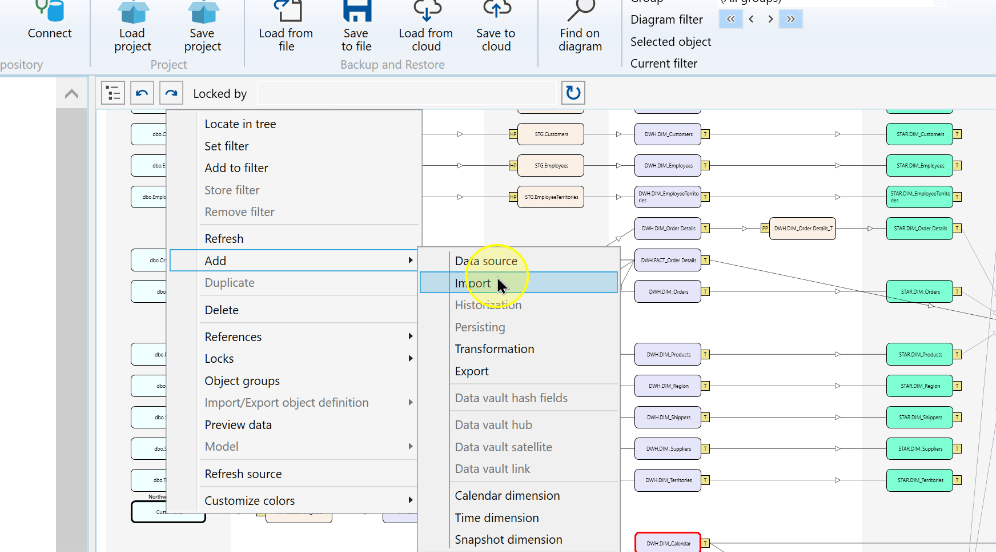This screenshot has height=552, width=996.
Task: Select the DWH.DIM_Shippers node
Action: point(668,417)
